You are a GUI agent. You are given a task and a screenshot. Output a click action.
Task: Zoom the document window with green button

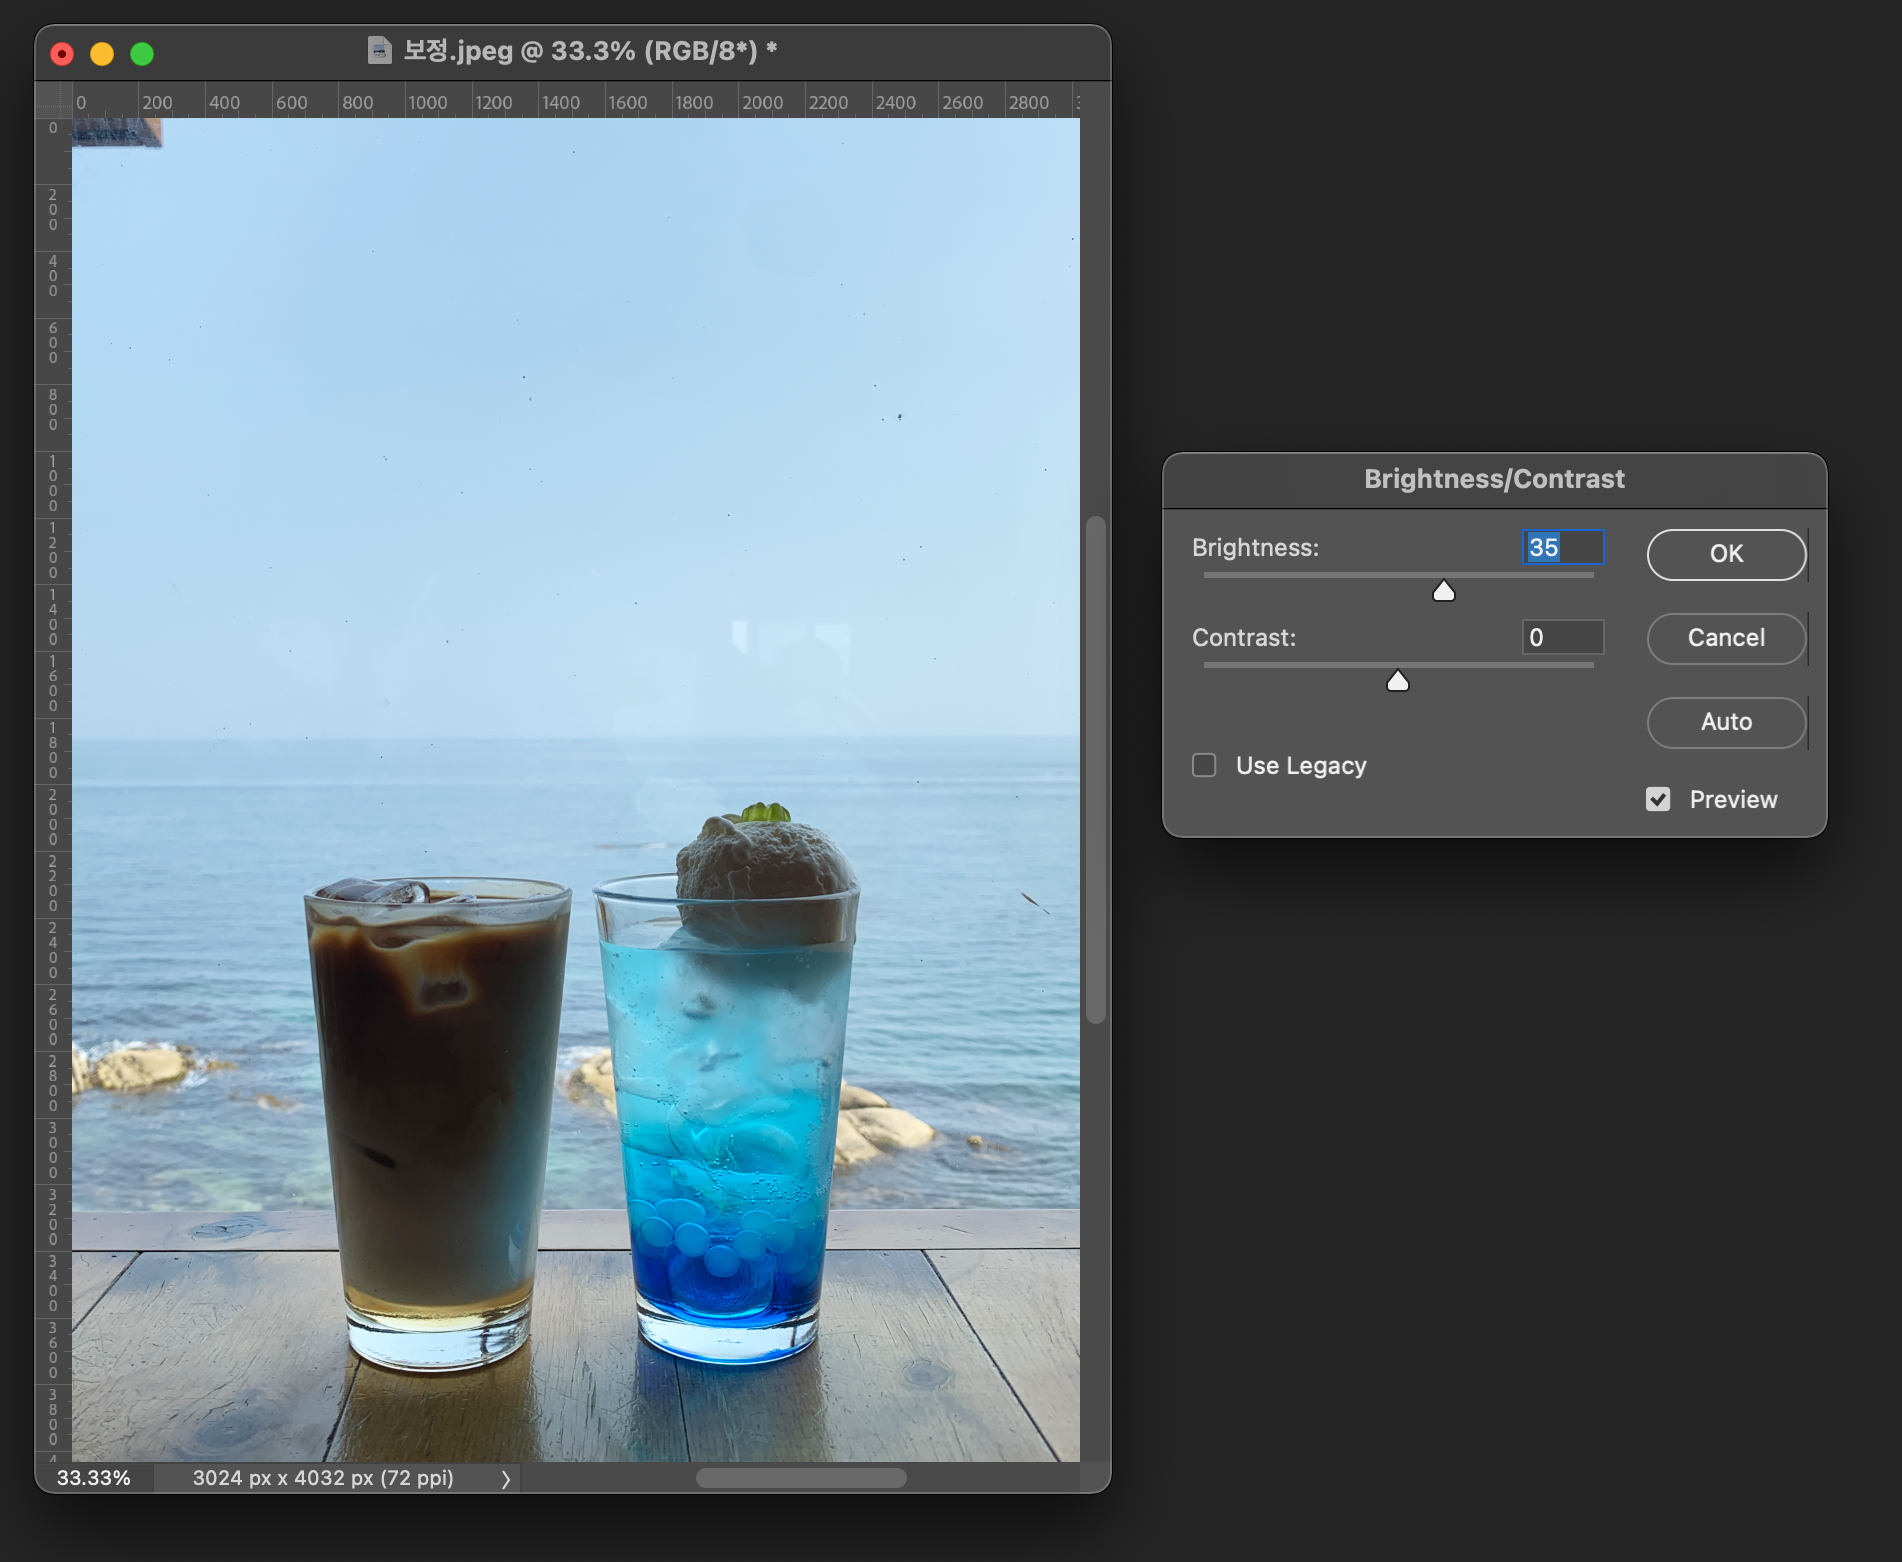(142, 54)
